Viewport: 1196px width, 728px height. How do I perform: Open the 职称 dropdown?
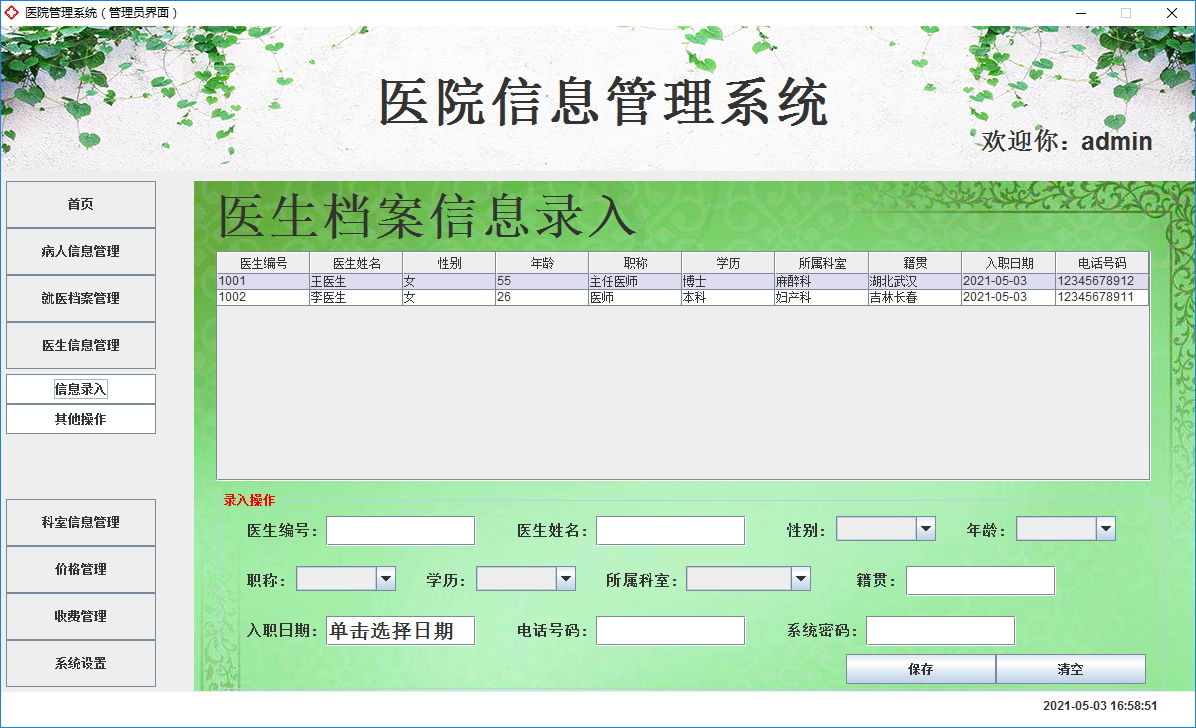click(x=346, y=579)
